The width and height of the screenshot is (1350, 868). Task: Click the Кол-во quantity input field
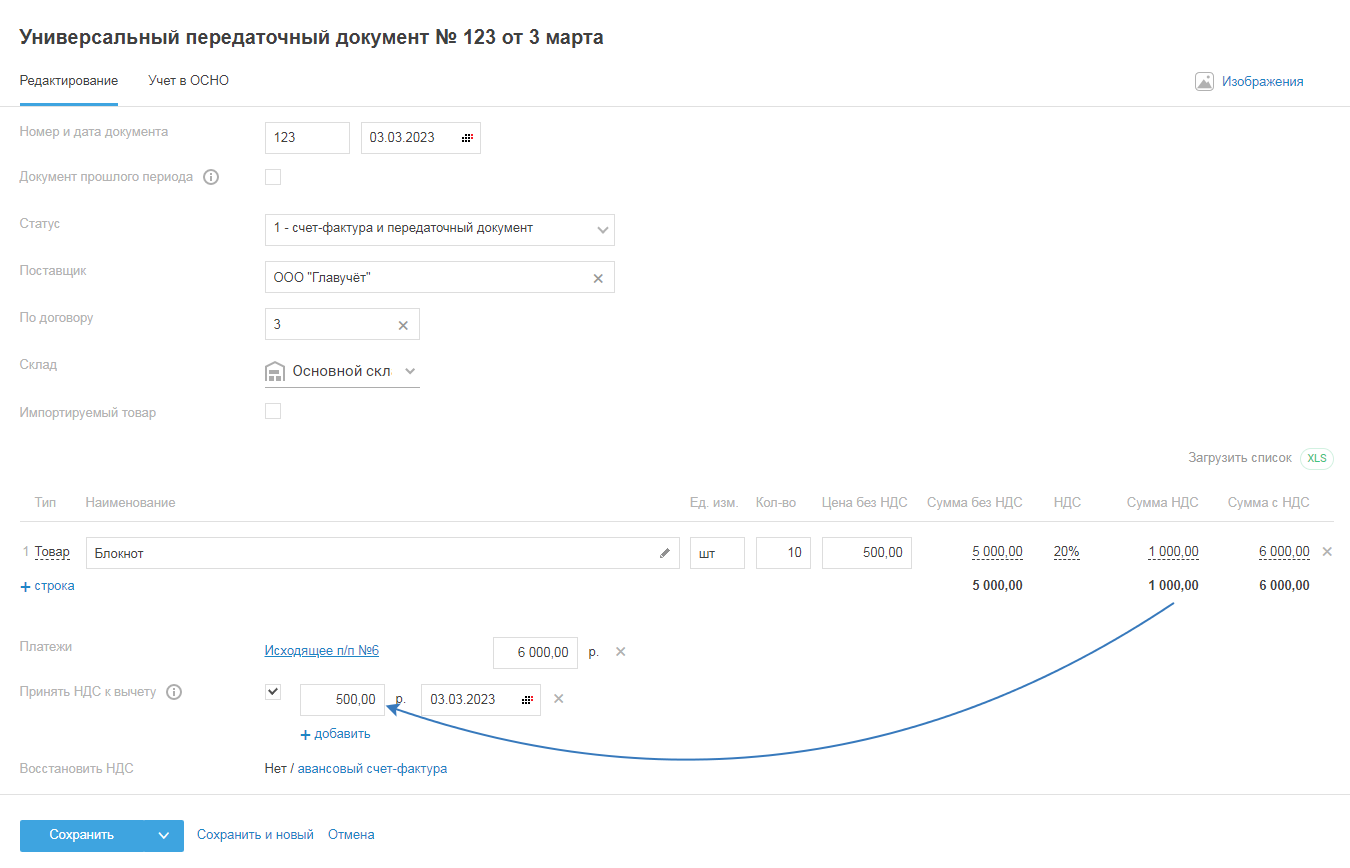(x=783, y=553)
